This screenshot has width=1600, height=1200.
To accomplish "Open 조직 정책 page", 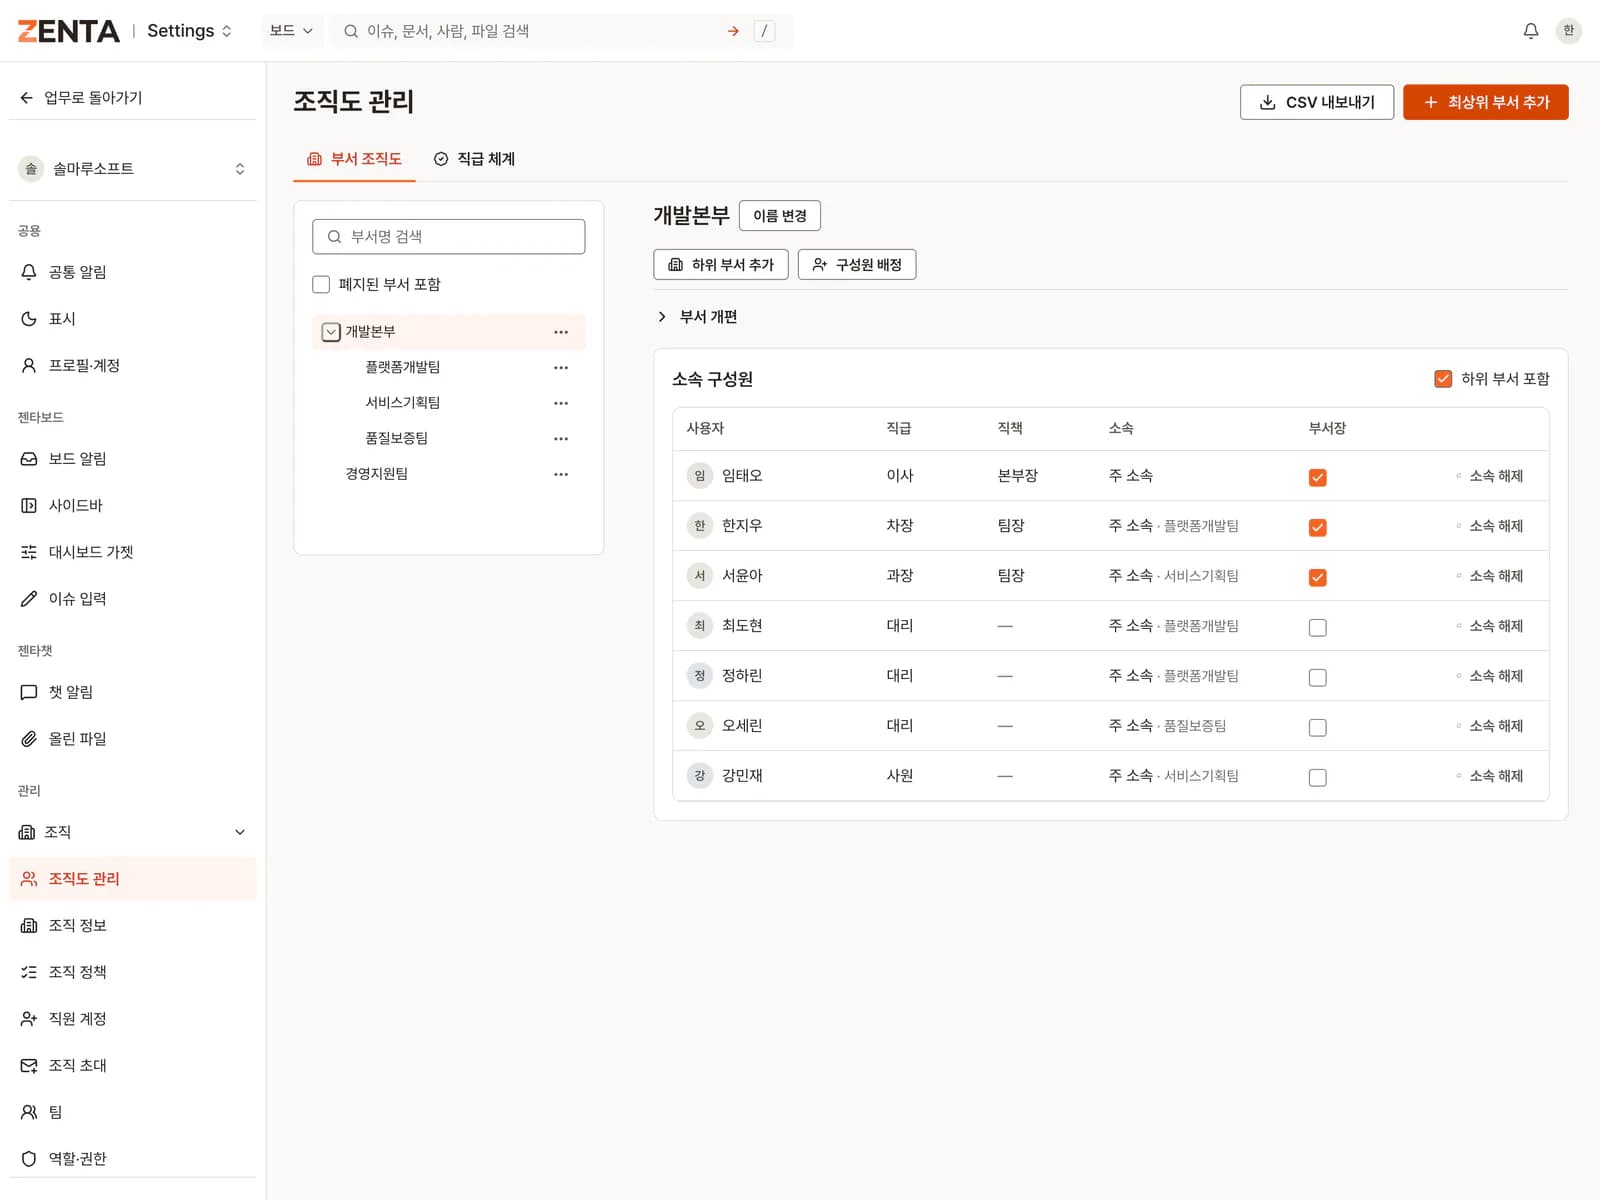I will point(132,972).
